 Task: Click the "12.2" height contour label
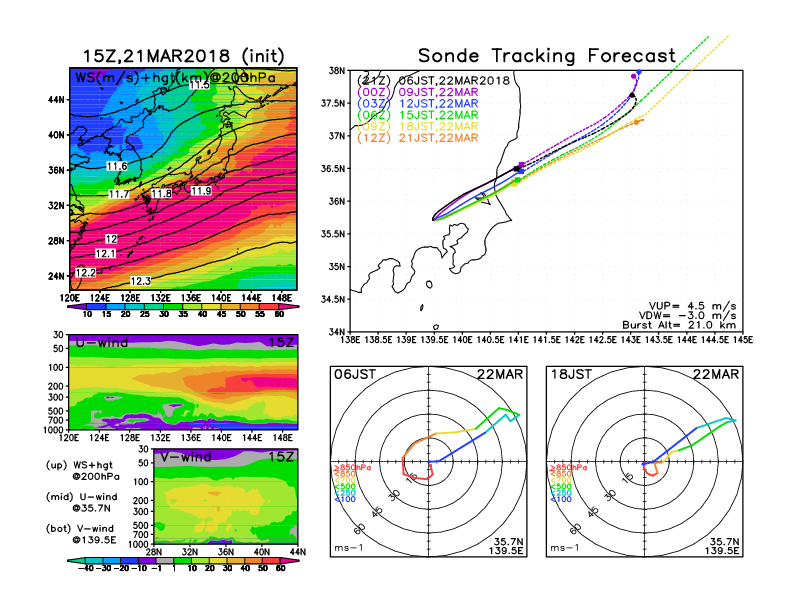click(x=85, y=273)
